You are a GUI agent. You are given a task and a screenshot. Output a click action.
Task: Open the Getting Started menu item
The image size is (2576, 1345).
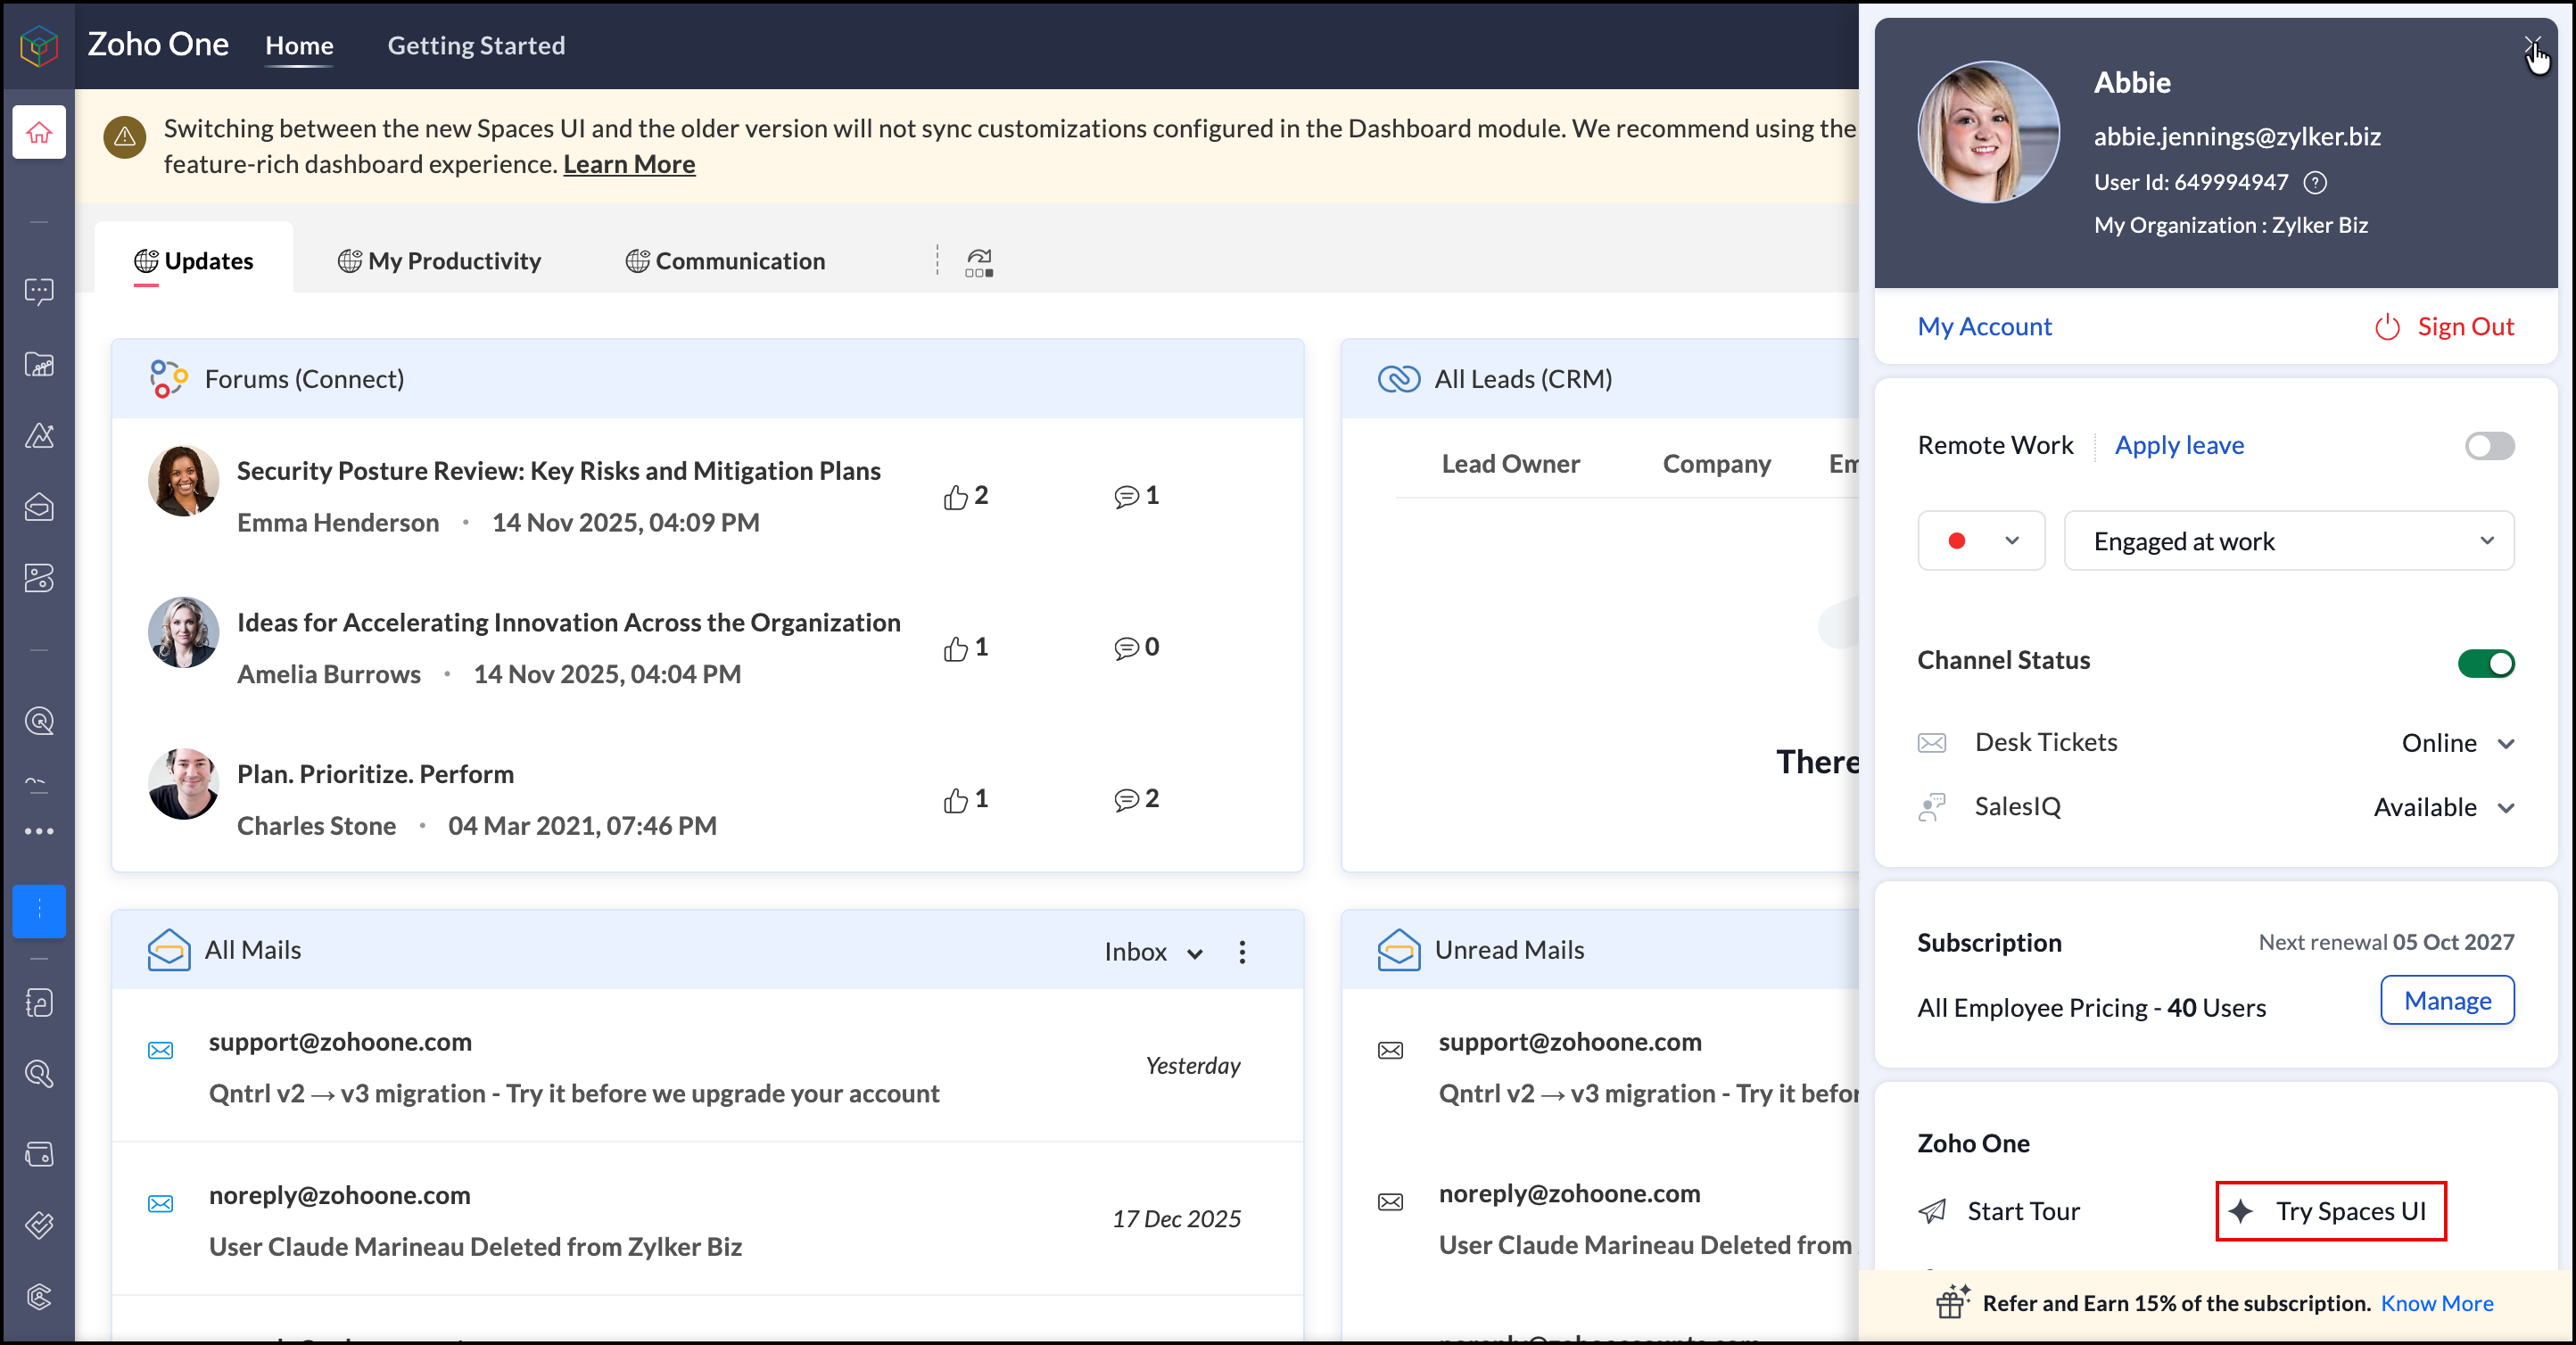coord(476,45)
